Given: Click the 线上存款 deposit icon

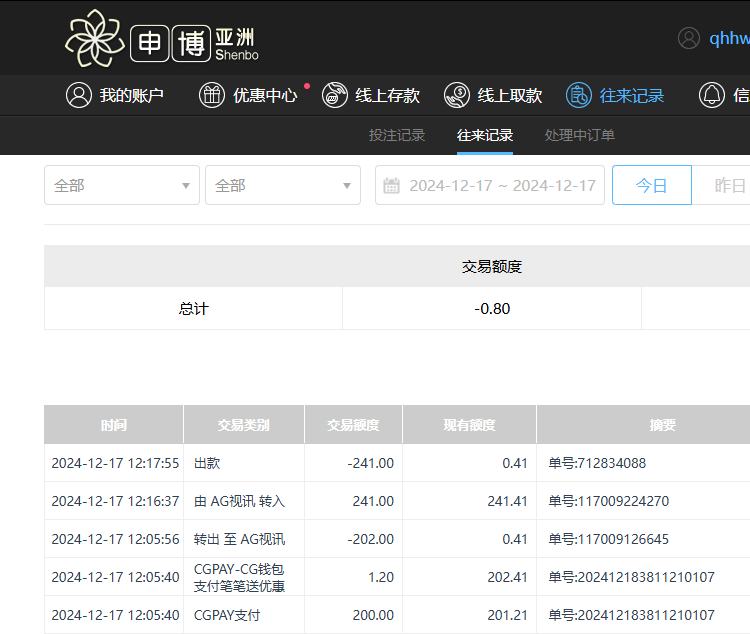Looking at the screenshot, I should pos(335,95).
